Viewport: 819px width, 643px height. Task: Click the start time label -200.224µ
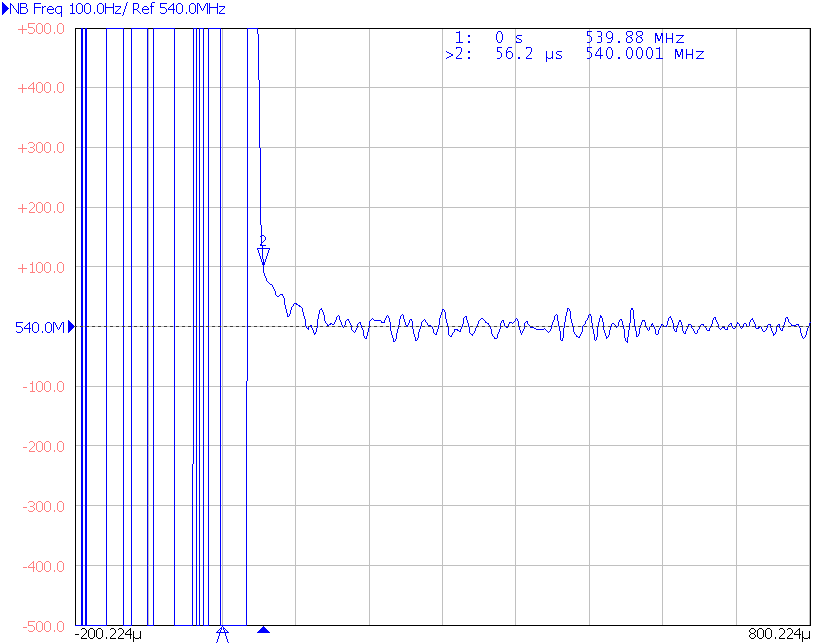pos(110,634)
